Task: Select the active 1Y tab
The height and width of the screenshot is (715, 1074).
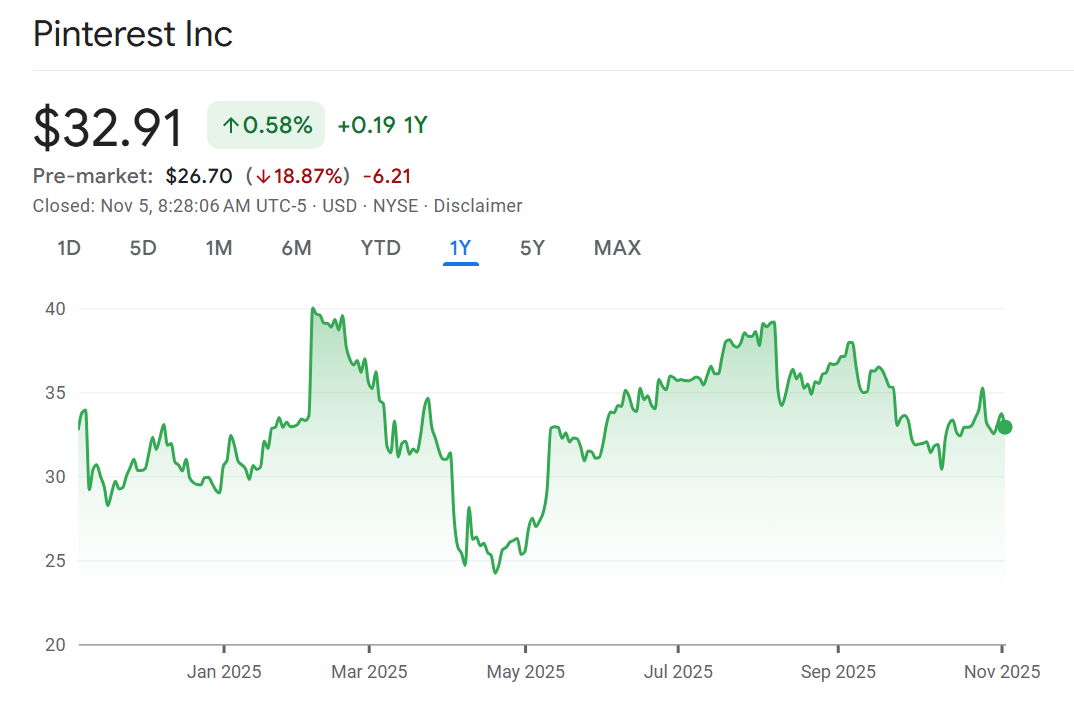Action: pos(460,248)
